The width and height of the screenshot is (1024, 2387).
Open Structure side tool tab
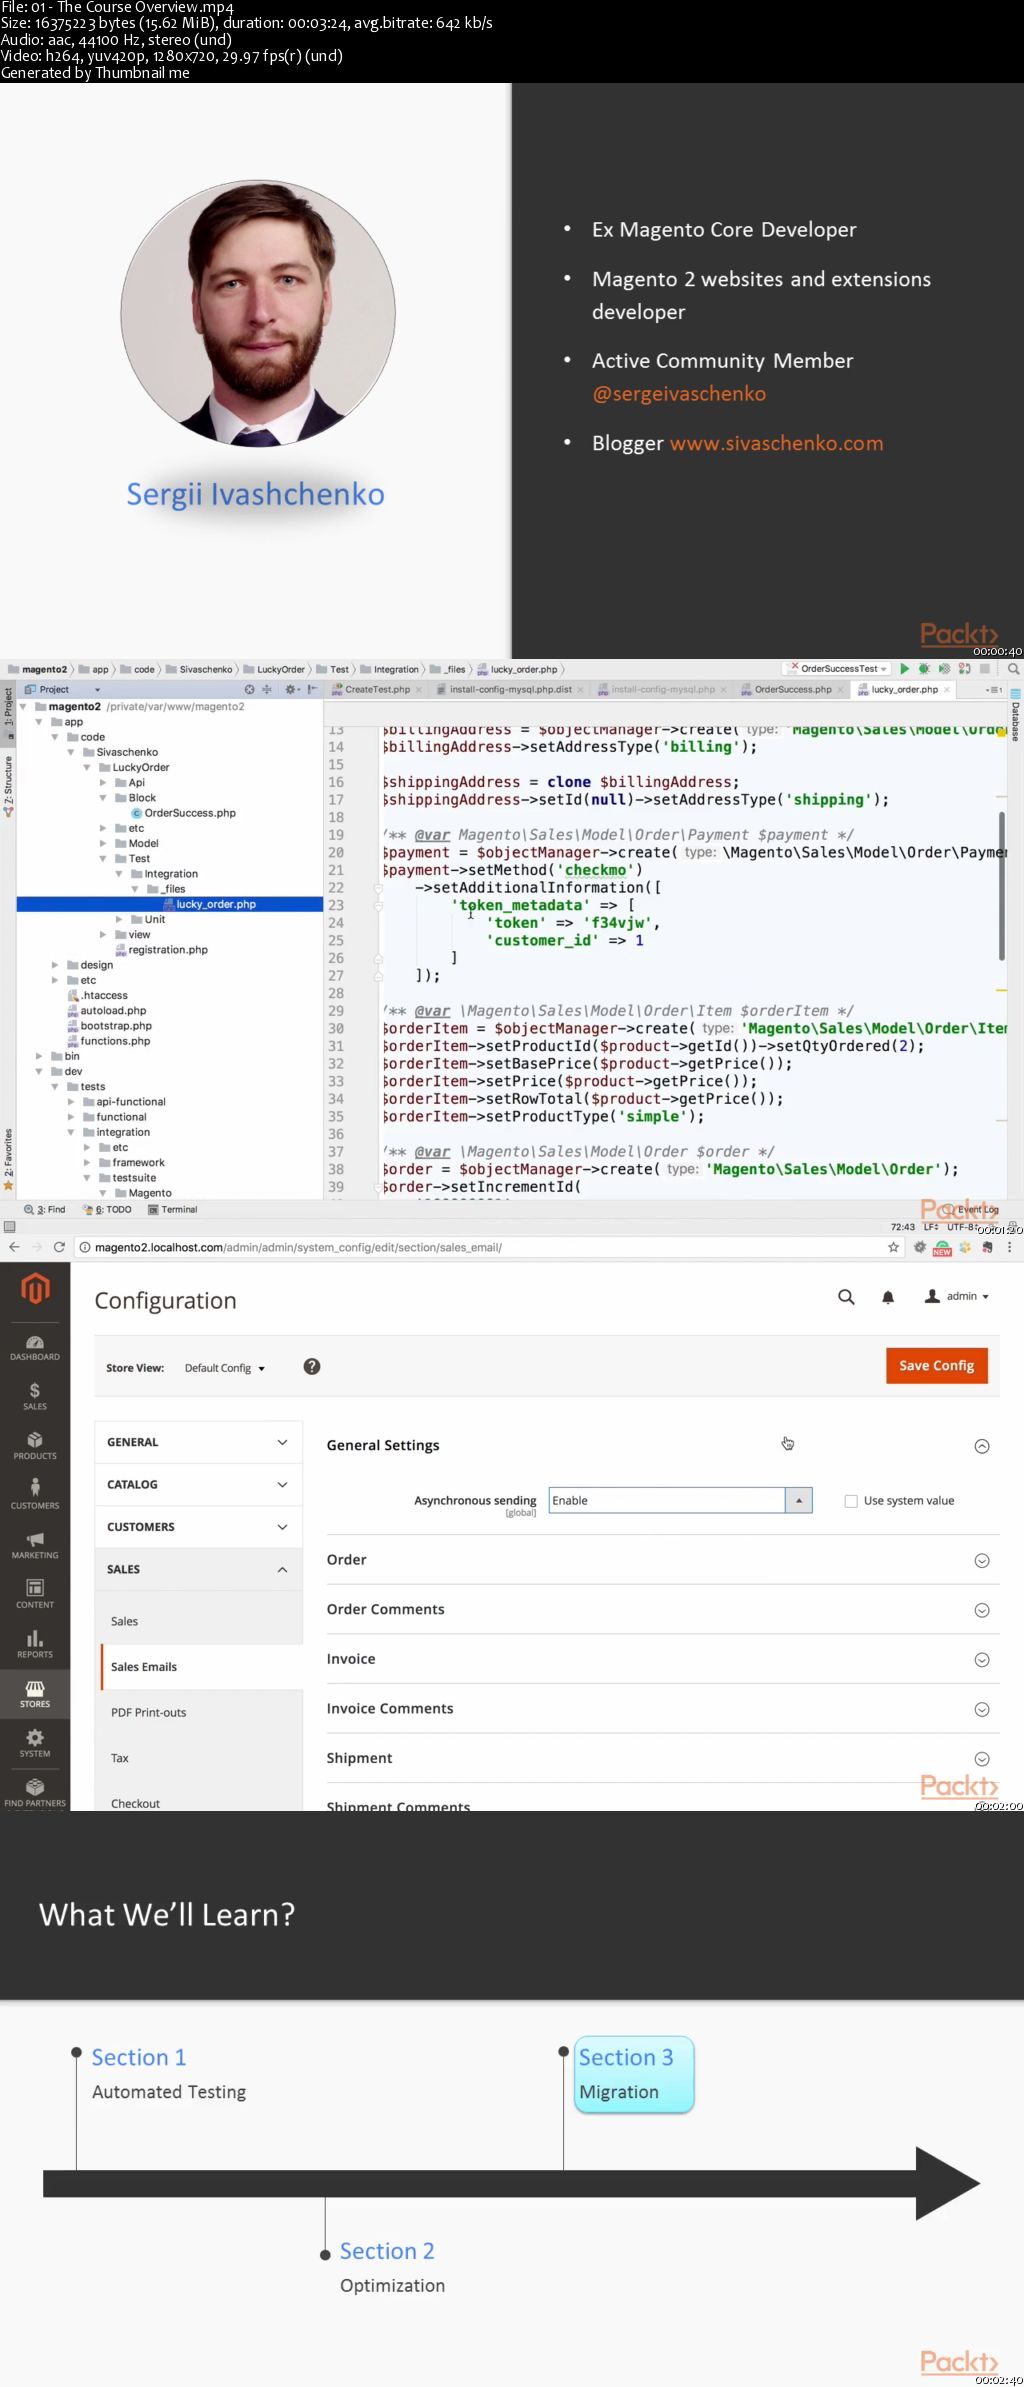pyautogui.click(x=8, y=786)
